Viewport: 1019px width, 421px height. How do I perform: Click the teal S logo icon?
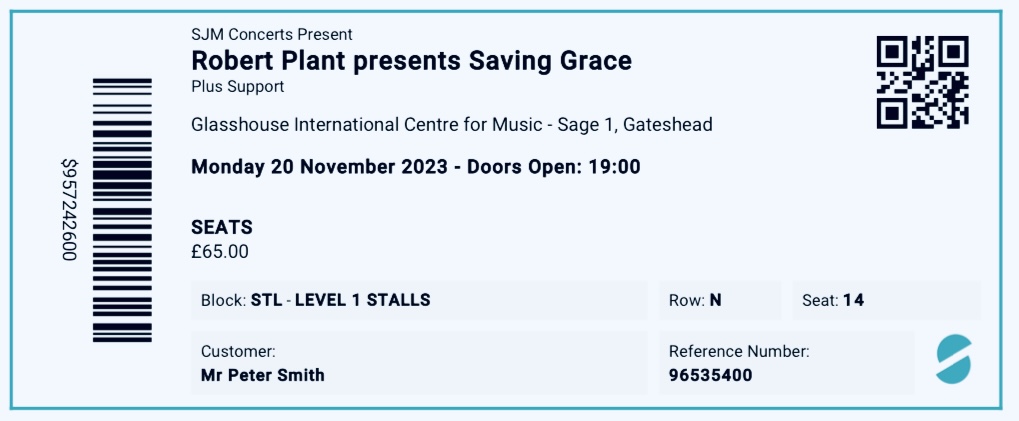click(x=953, y=358)
